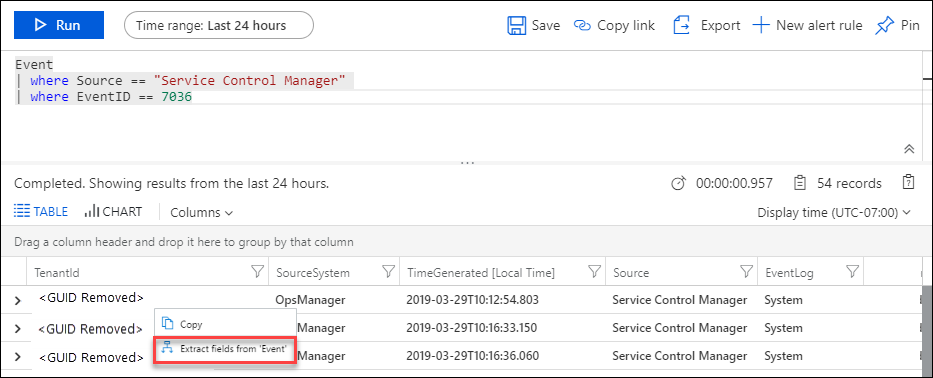Open the Columns dropdown
This screenshot has height=378, width=933.
pos(201,213)
